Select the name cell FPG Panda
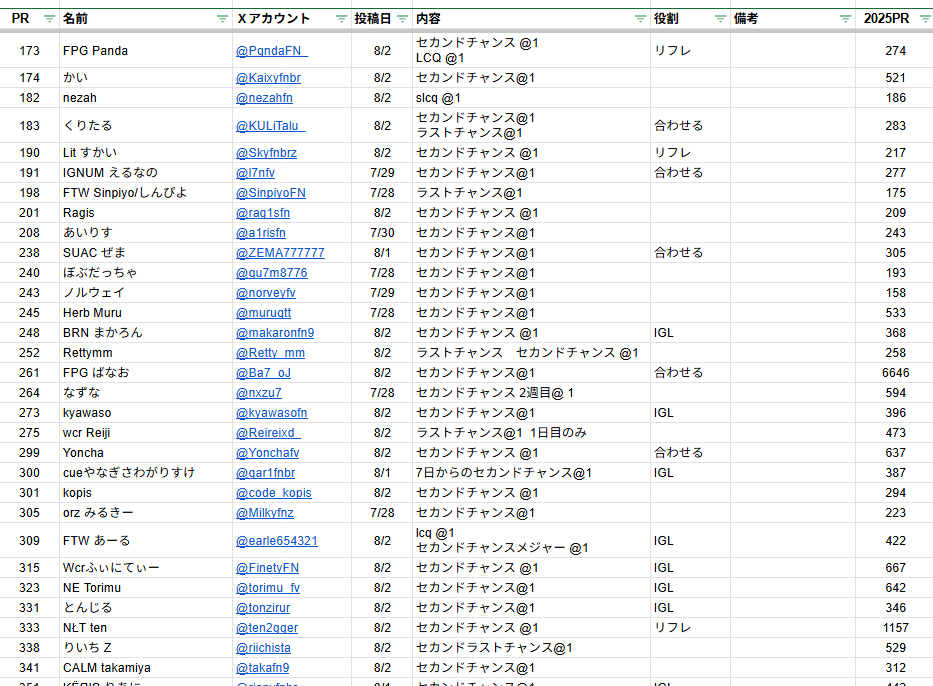Screen dimensions: 933x686 point(146,51)
